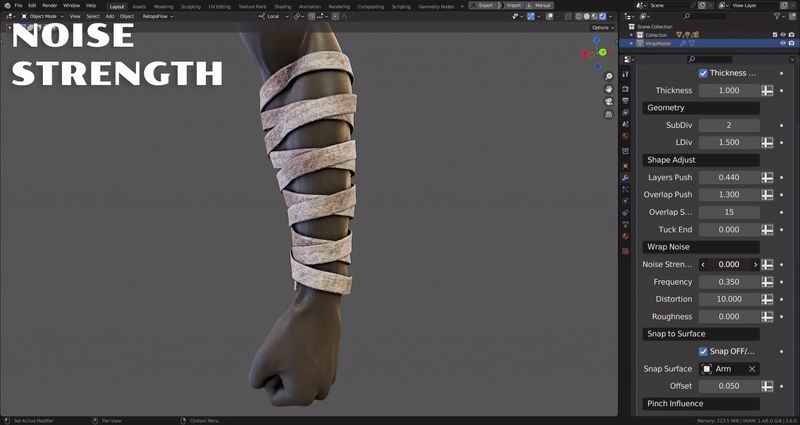The width and height of the screenshot is (800, 425).
Task: Uncheck the Snap OFF/ON checkbox
Action: coord(703,352)
